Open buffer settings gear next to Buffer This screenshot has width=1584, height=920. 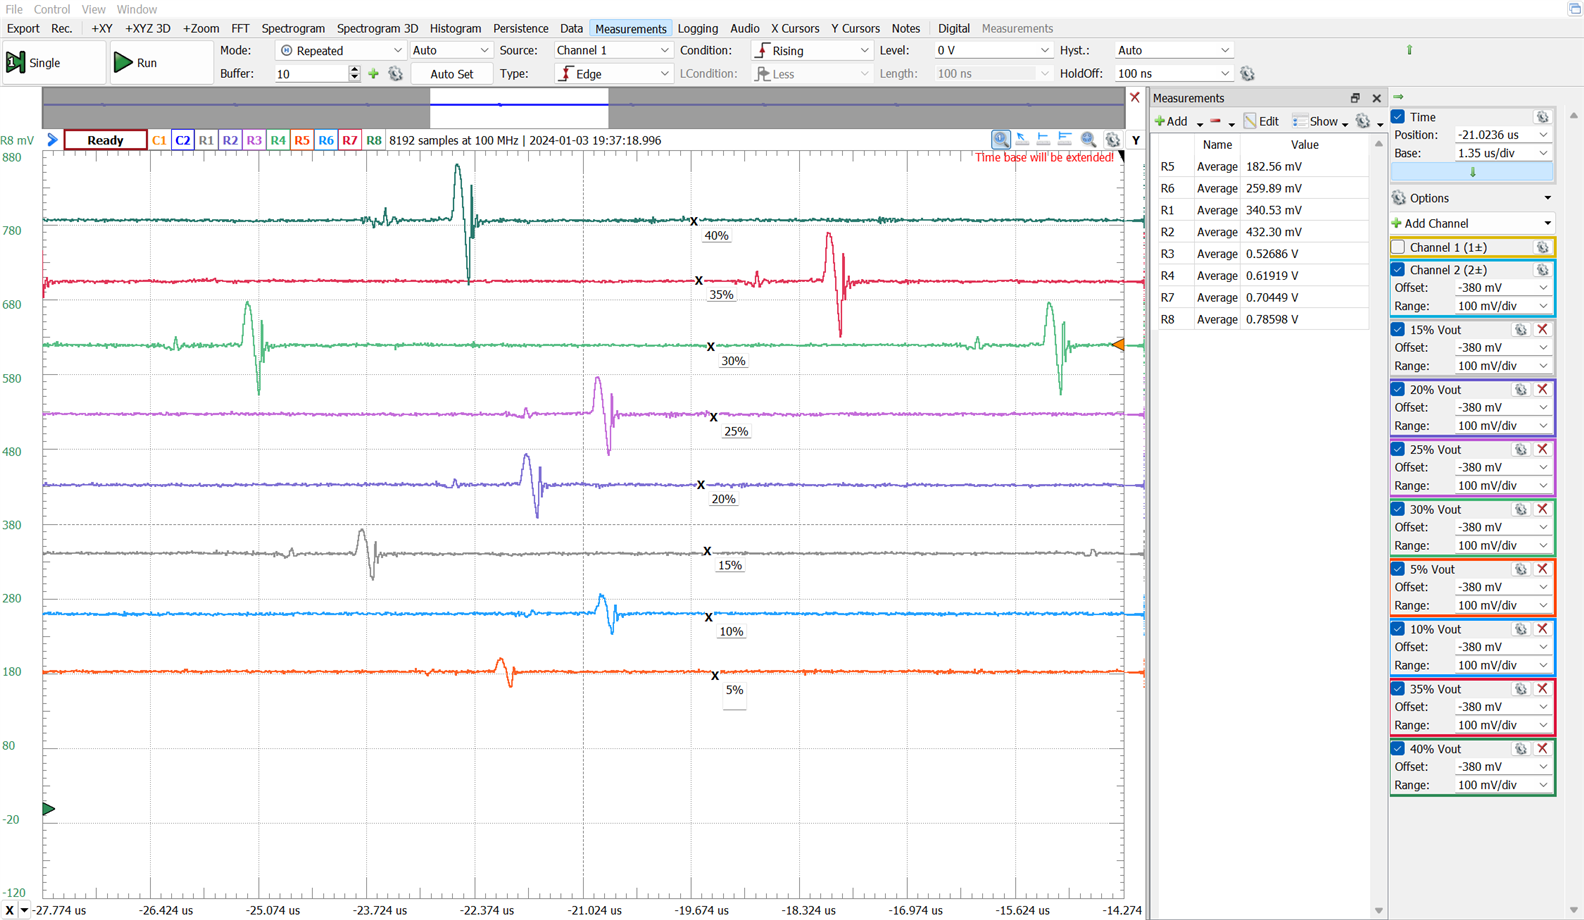tap(395, 74)
